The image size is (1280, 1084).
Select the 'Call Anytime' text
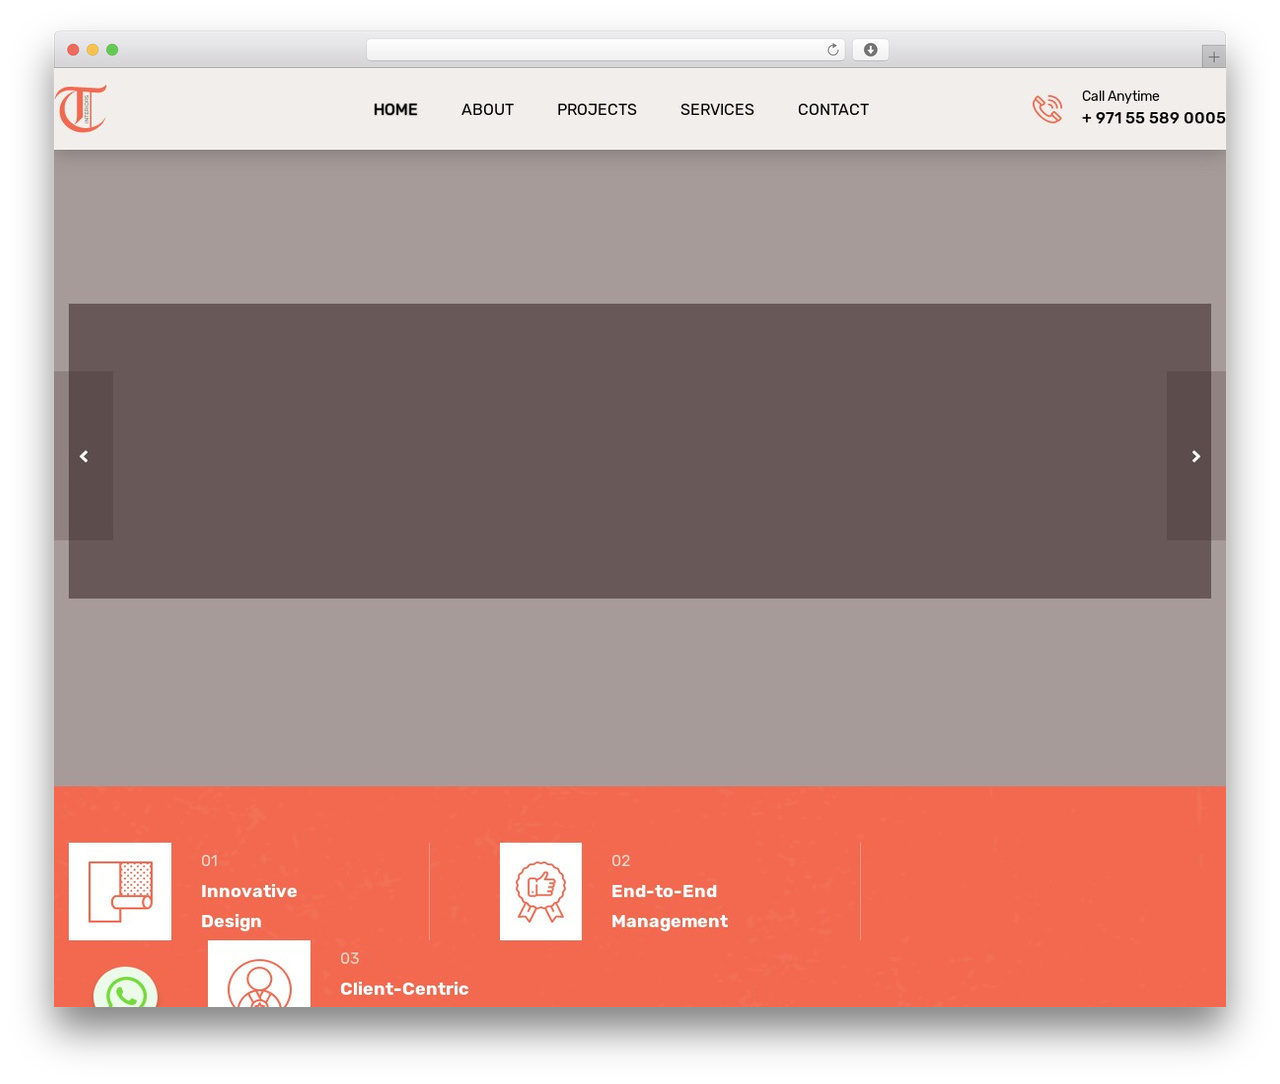pos(1120,96)
